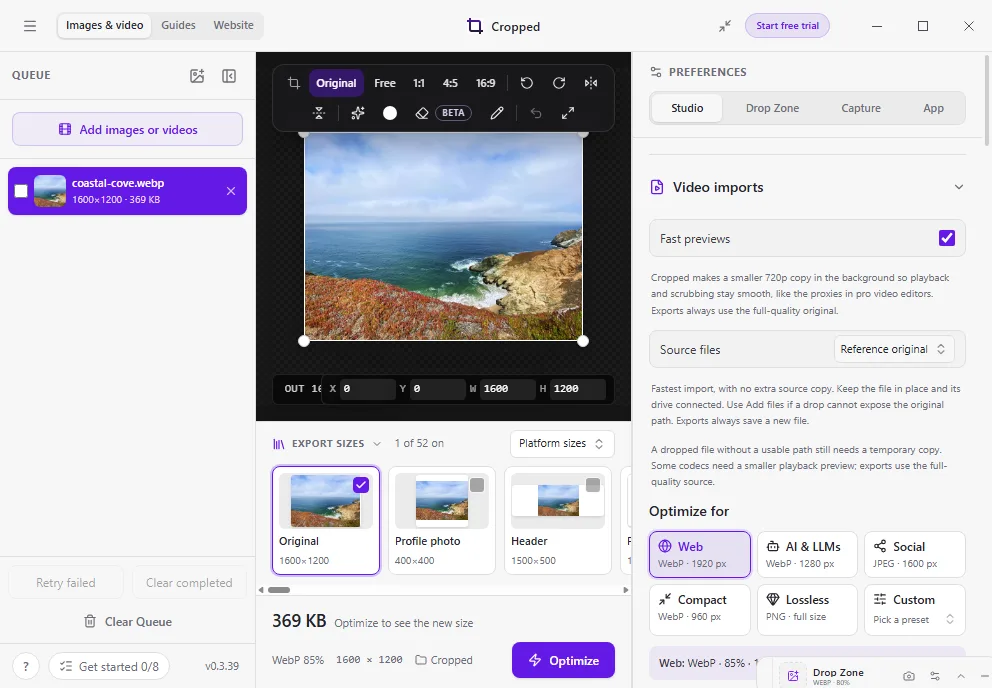Select Compact optimize preset
Image resolution: width=992 pixels, height=688 pixels.
[700, 609]
